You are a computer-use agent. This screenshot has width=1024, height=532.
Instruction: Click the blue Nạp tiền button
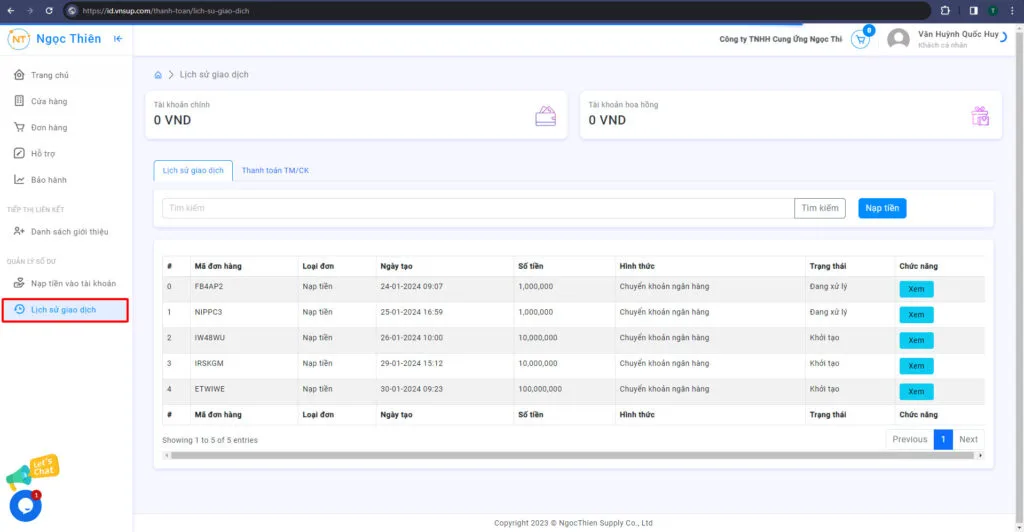click(881, 208)
